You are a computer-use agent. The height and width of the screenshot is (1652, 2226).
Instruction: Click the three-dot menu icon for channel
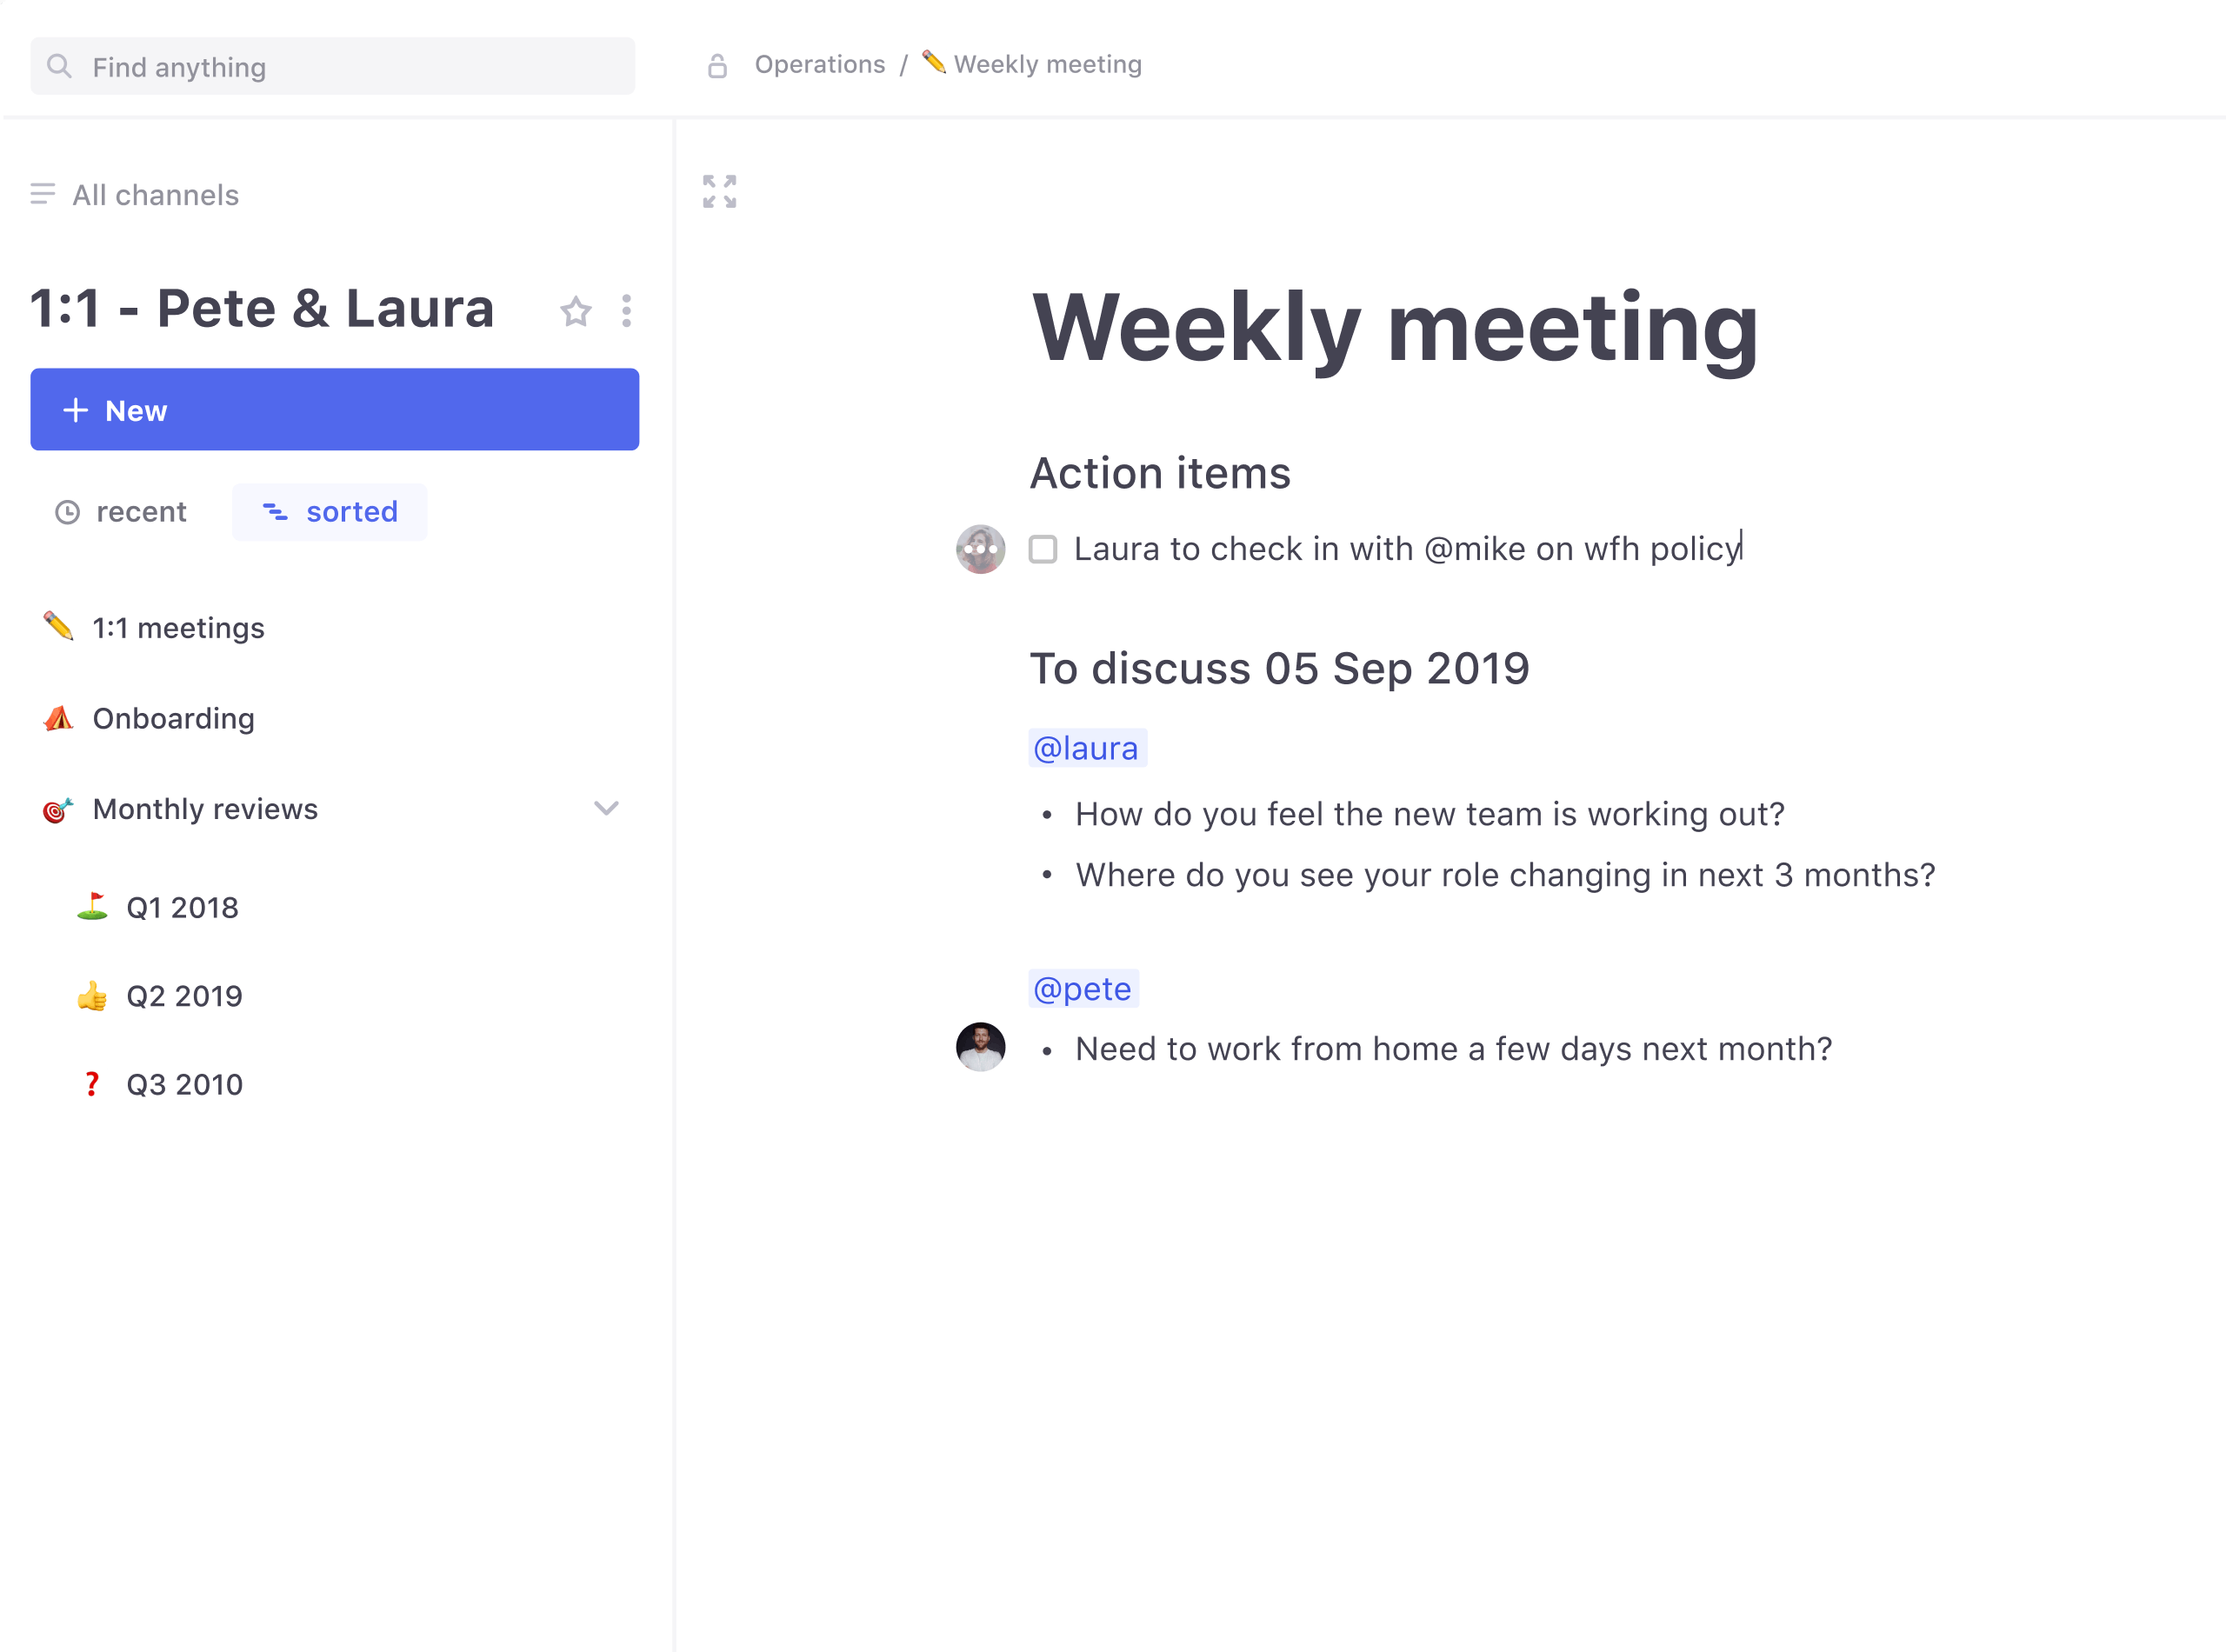[x=626, y=310]
